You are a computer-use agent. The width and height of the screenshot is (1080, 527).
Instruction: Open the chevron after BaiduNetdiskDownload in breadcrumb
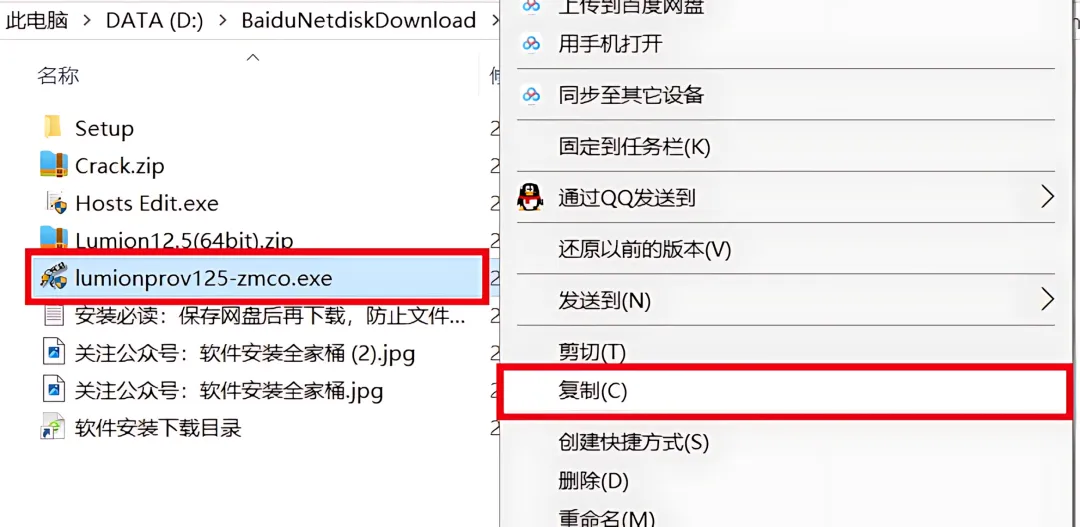pyautogui.click(x=496, y=20)
